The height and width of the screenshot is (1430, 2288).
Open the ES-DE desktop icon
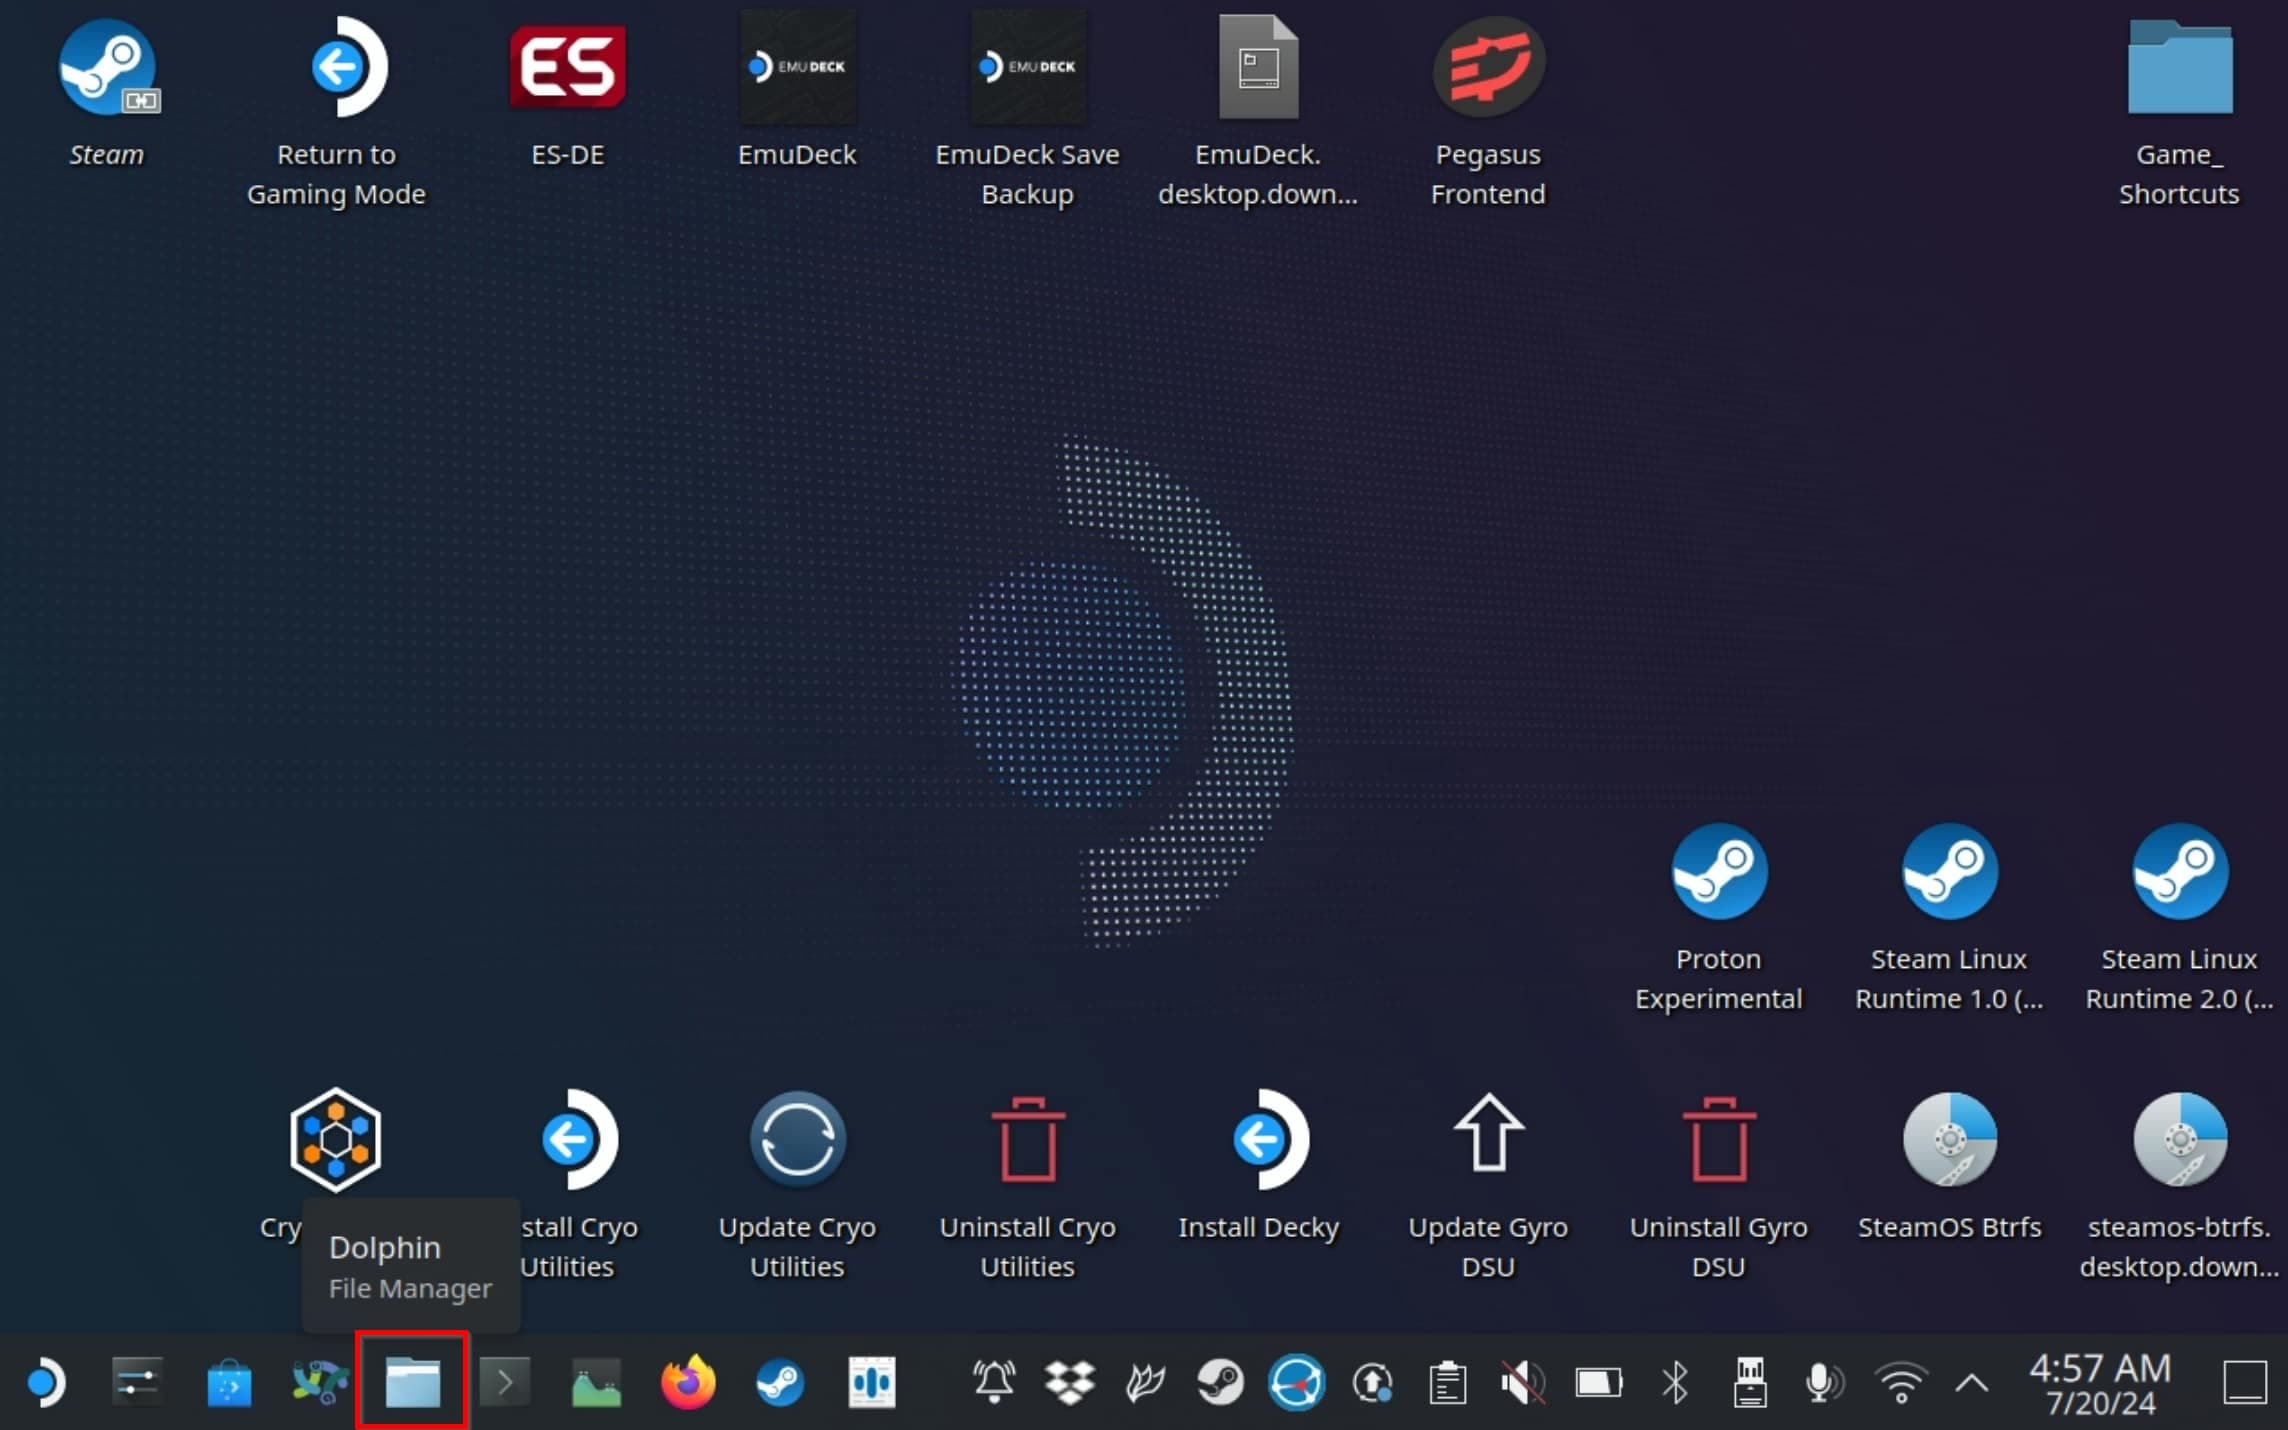(568, 68)
